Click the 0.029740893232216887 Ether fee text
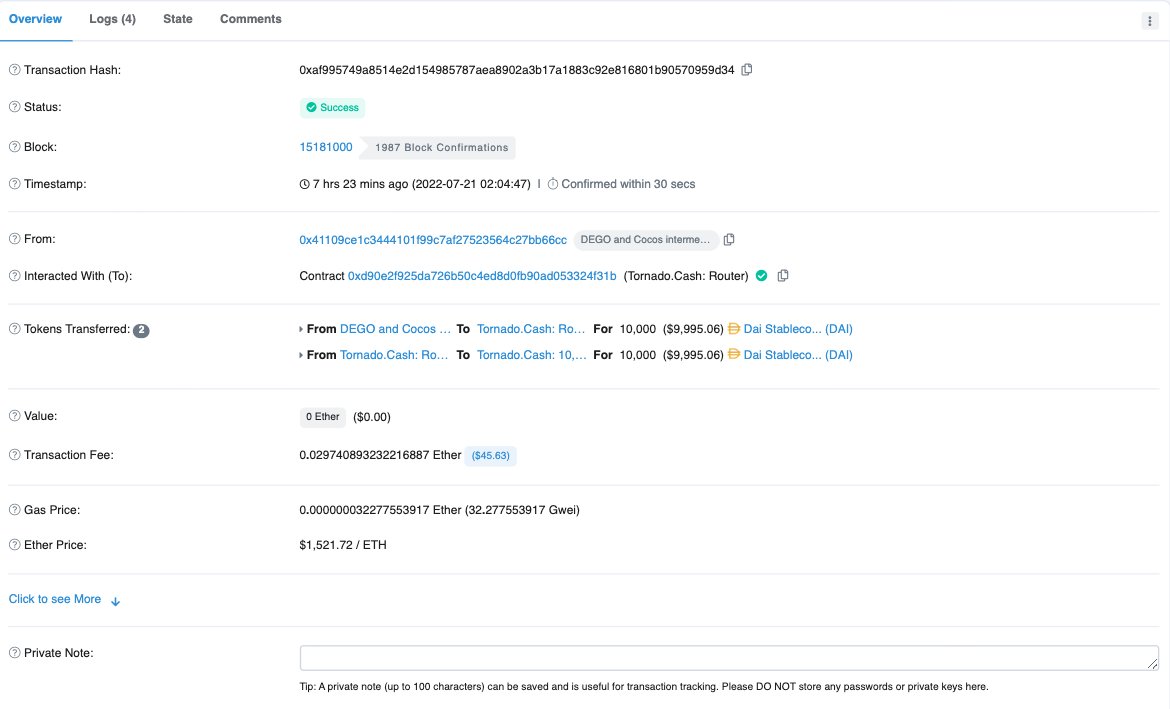Viewport: 1170px width, 709px height. (380, 455)
